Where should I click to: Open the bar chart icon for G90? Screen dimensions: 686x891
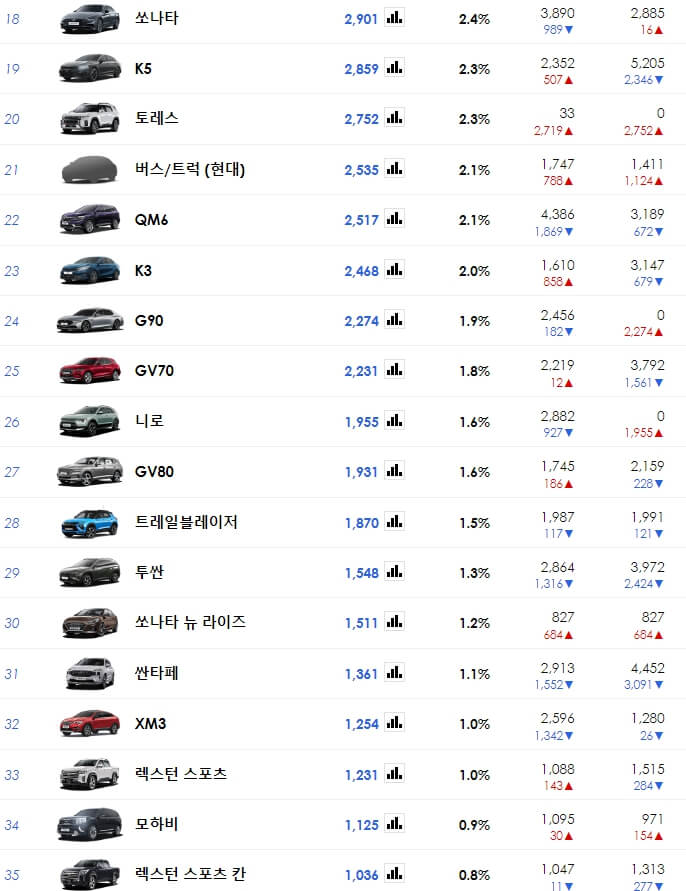pyautogui.click(x=394, y=320)
